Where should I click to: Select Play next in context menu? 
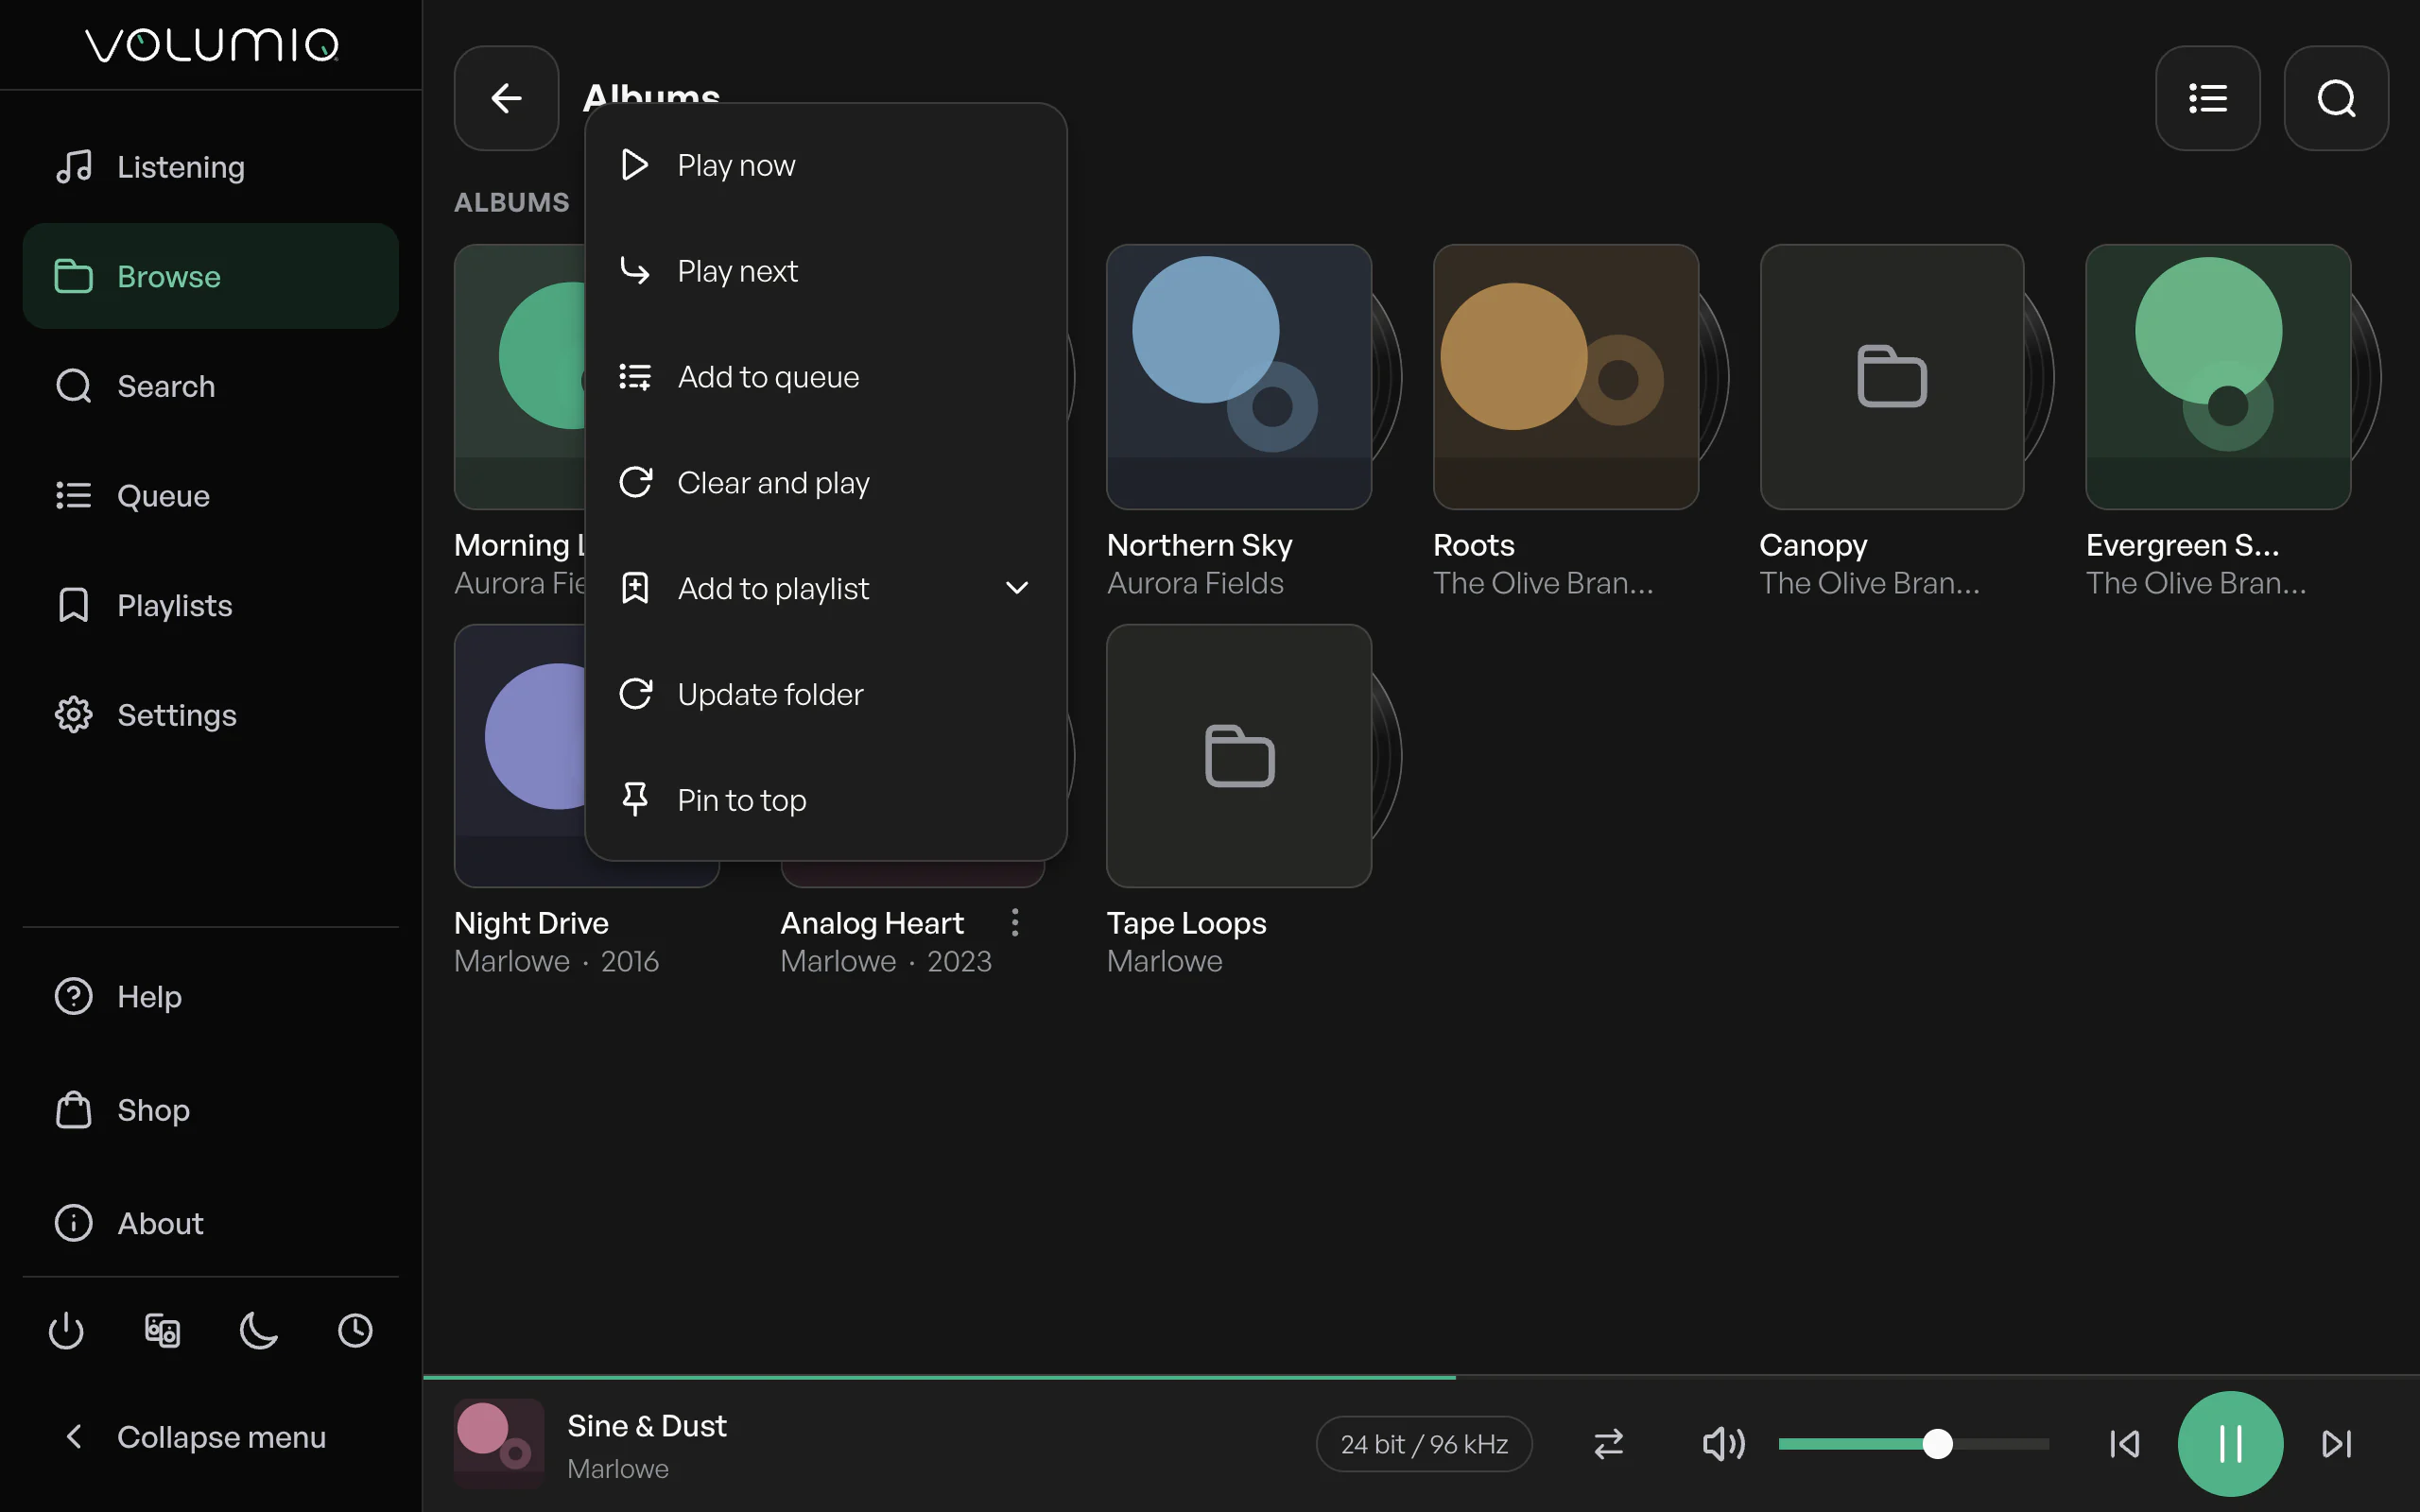826,271
